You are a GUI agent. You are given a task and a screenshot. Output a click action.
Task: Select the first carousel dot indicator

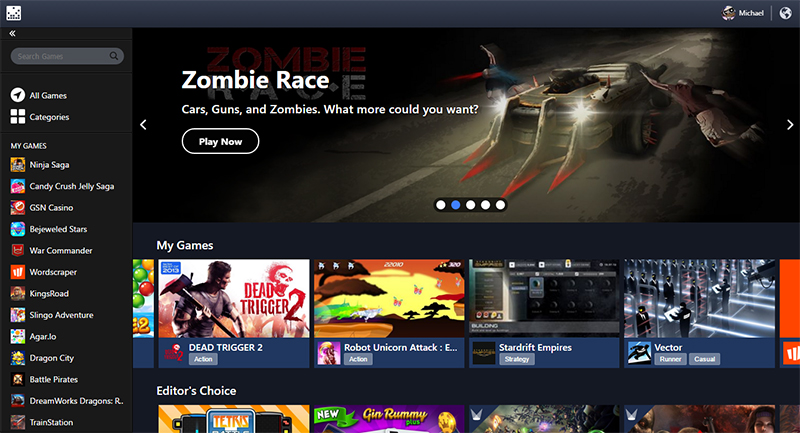pyautogui.click(x=440, y=205)
